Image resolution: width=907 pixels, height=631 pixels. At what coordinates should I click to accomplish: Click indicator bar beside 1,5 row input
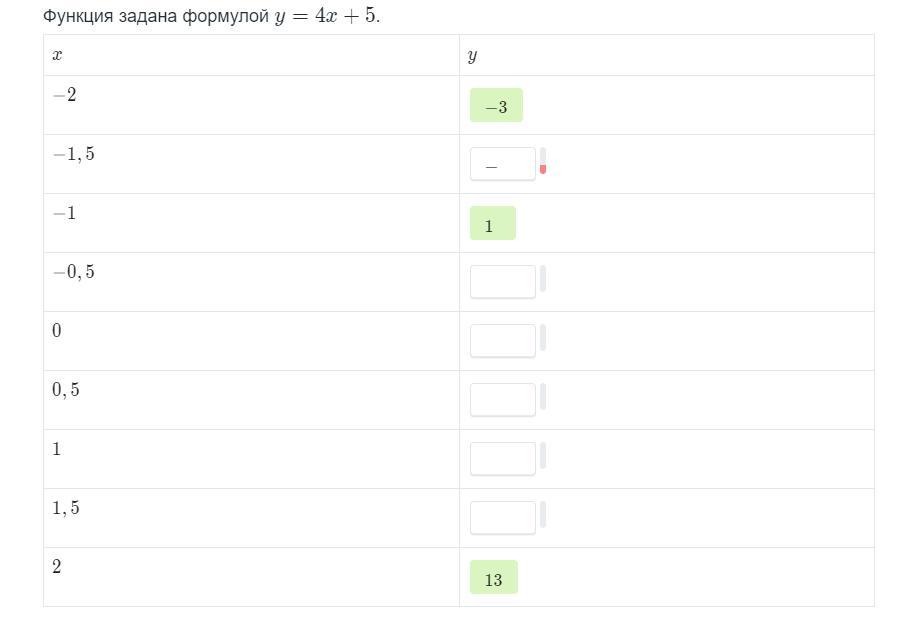(543, 515)
